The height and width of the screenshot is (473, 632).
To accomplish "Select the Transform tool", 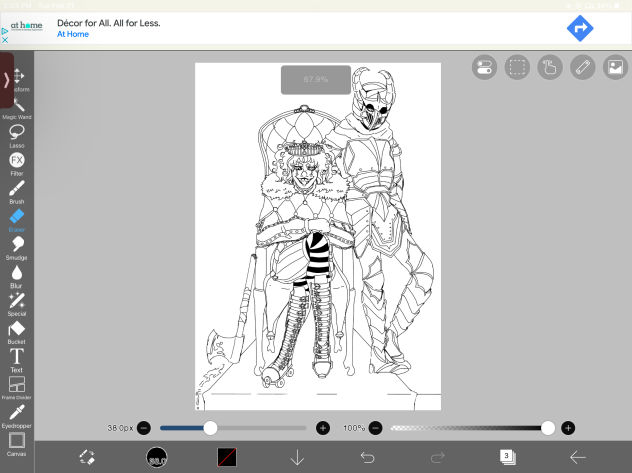I will [20, 80].
